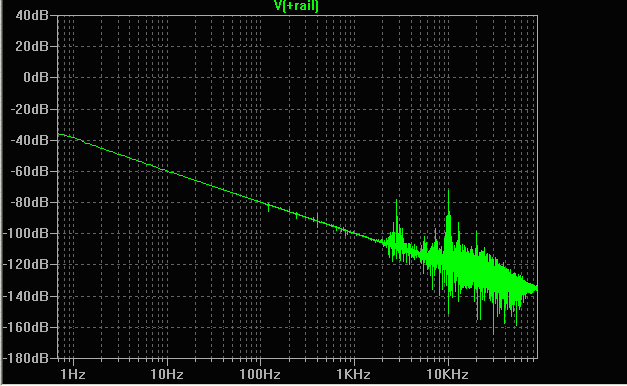Click the 10Hz frequency axis label
This screenshot has height=386, width=627.
(167, 374)
